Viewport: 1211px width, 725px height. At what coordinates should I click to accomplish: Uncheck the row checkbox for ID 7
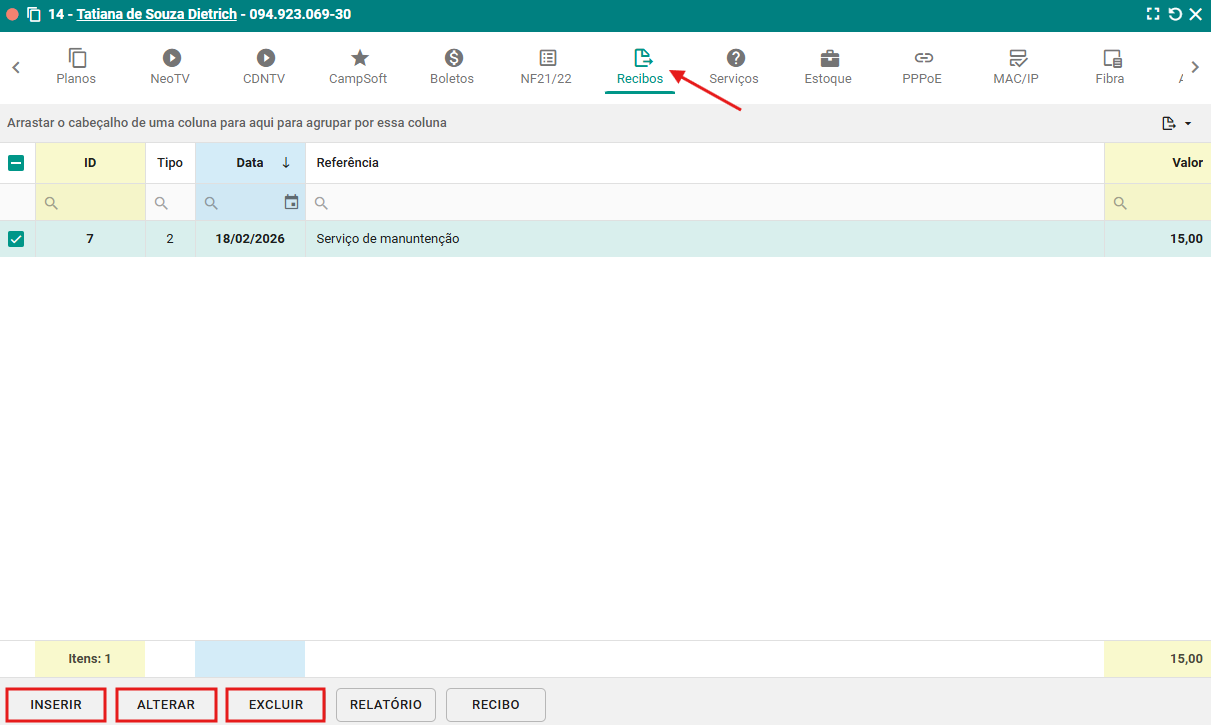click(x=17, y=239)
